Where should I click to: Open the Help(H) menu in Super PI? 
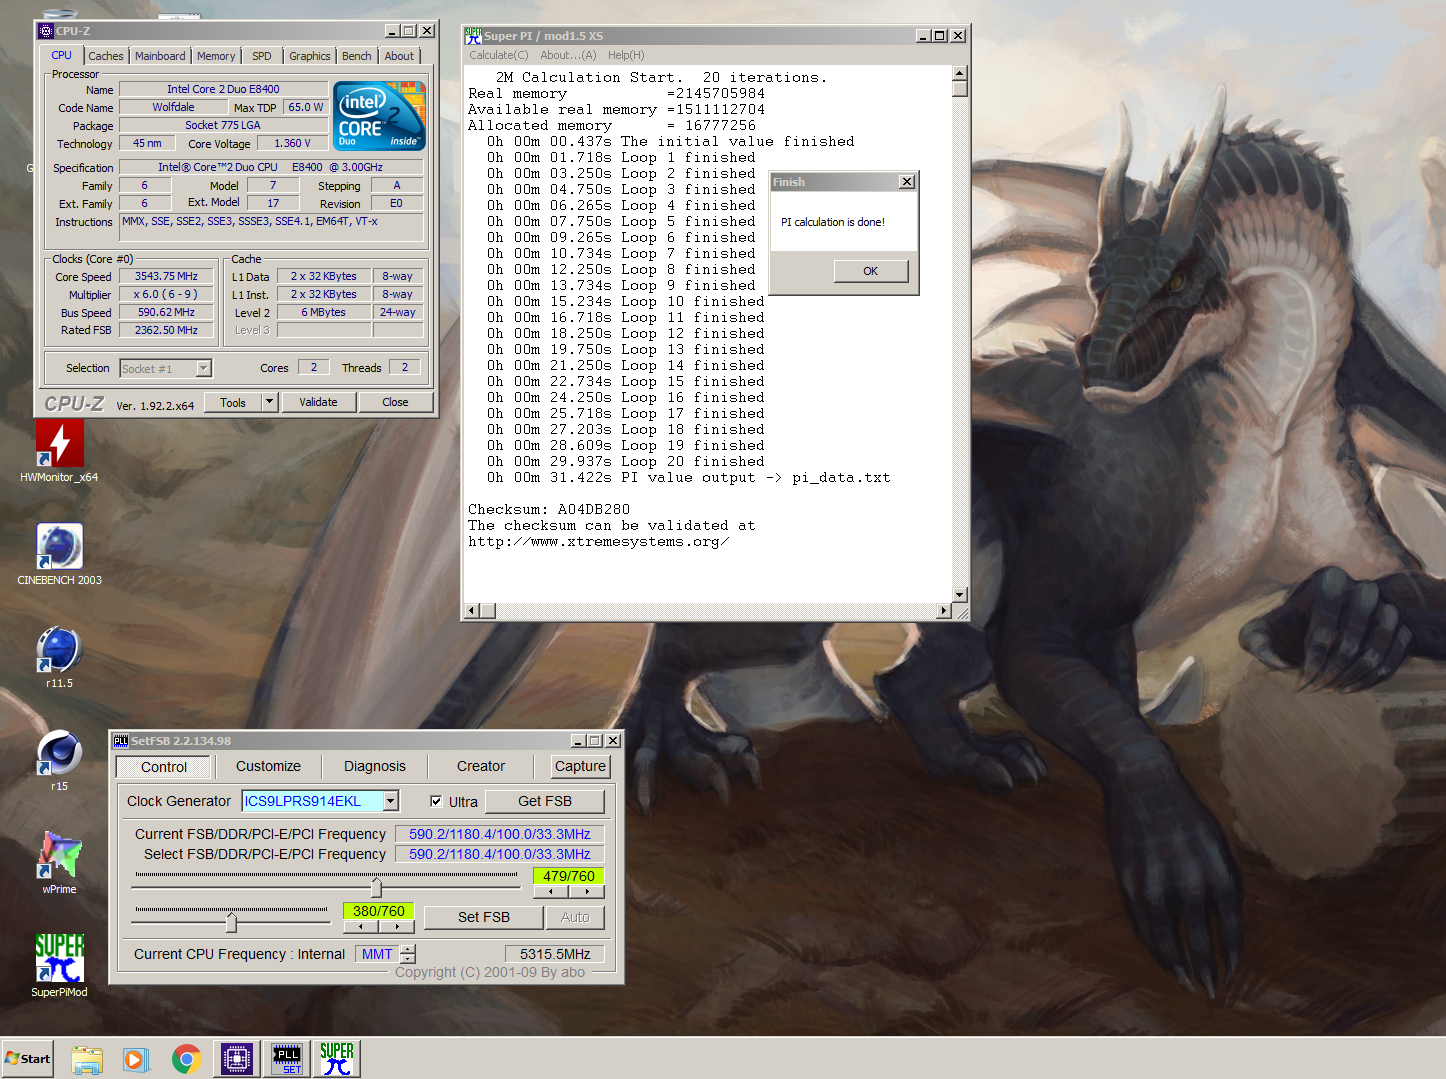[x=626, y=55]
